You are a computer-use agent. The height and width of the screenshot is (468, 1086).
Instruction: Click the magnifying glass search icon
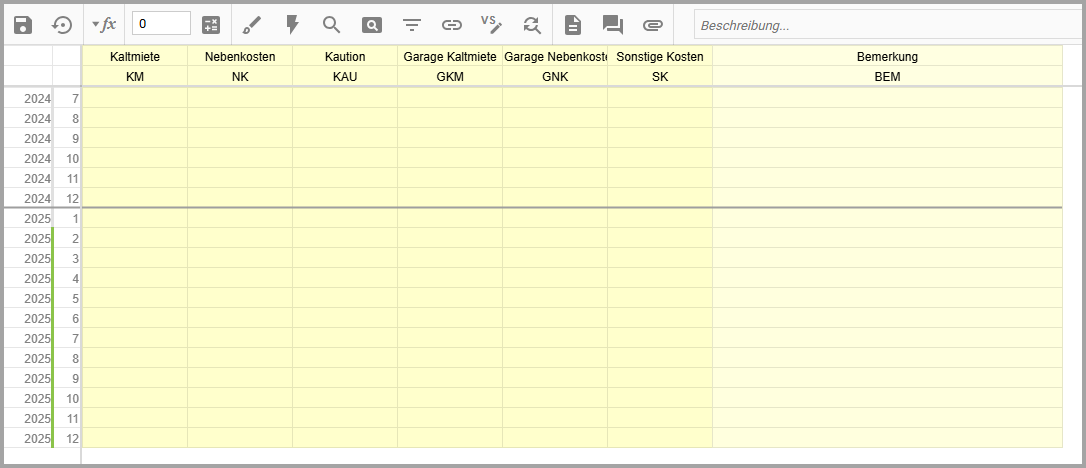point(332,24)
